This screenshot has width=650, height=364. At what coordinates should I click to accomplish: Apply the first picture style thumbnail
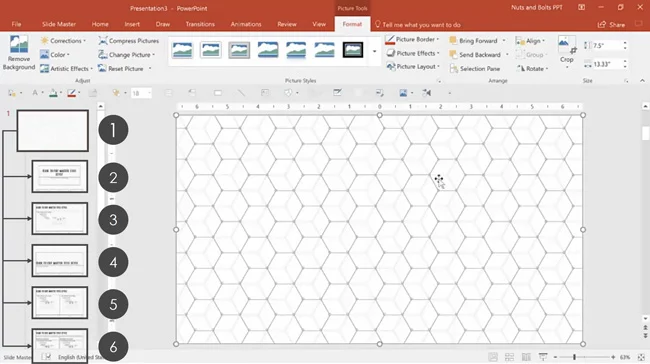tap(182, 50)
